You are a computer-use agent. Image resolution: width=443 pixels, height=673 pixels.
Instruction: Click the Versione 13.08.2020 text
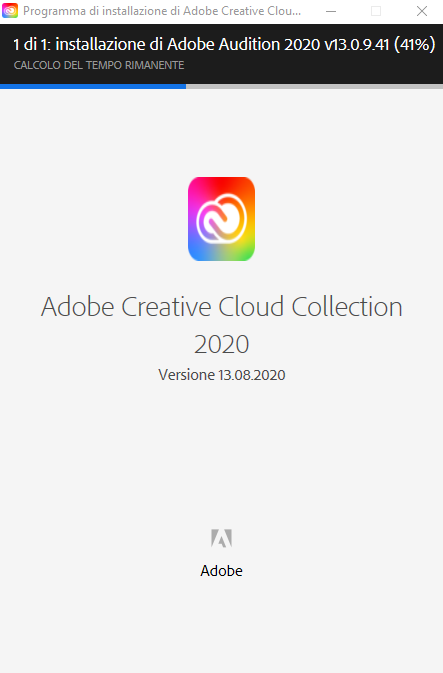tap(222, 375)
